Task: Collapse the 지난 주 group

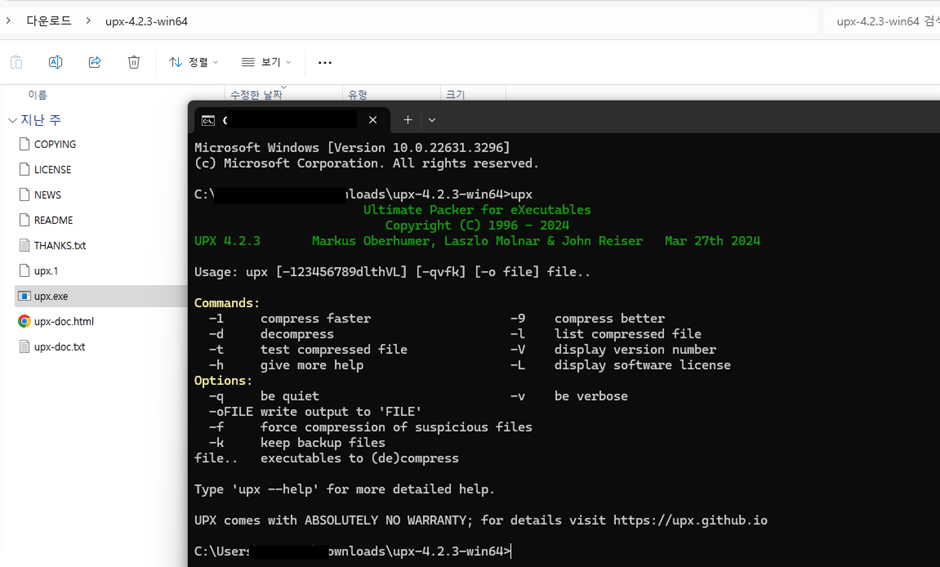Action: 12,120
